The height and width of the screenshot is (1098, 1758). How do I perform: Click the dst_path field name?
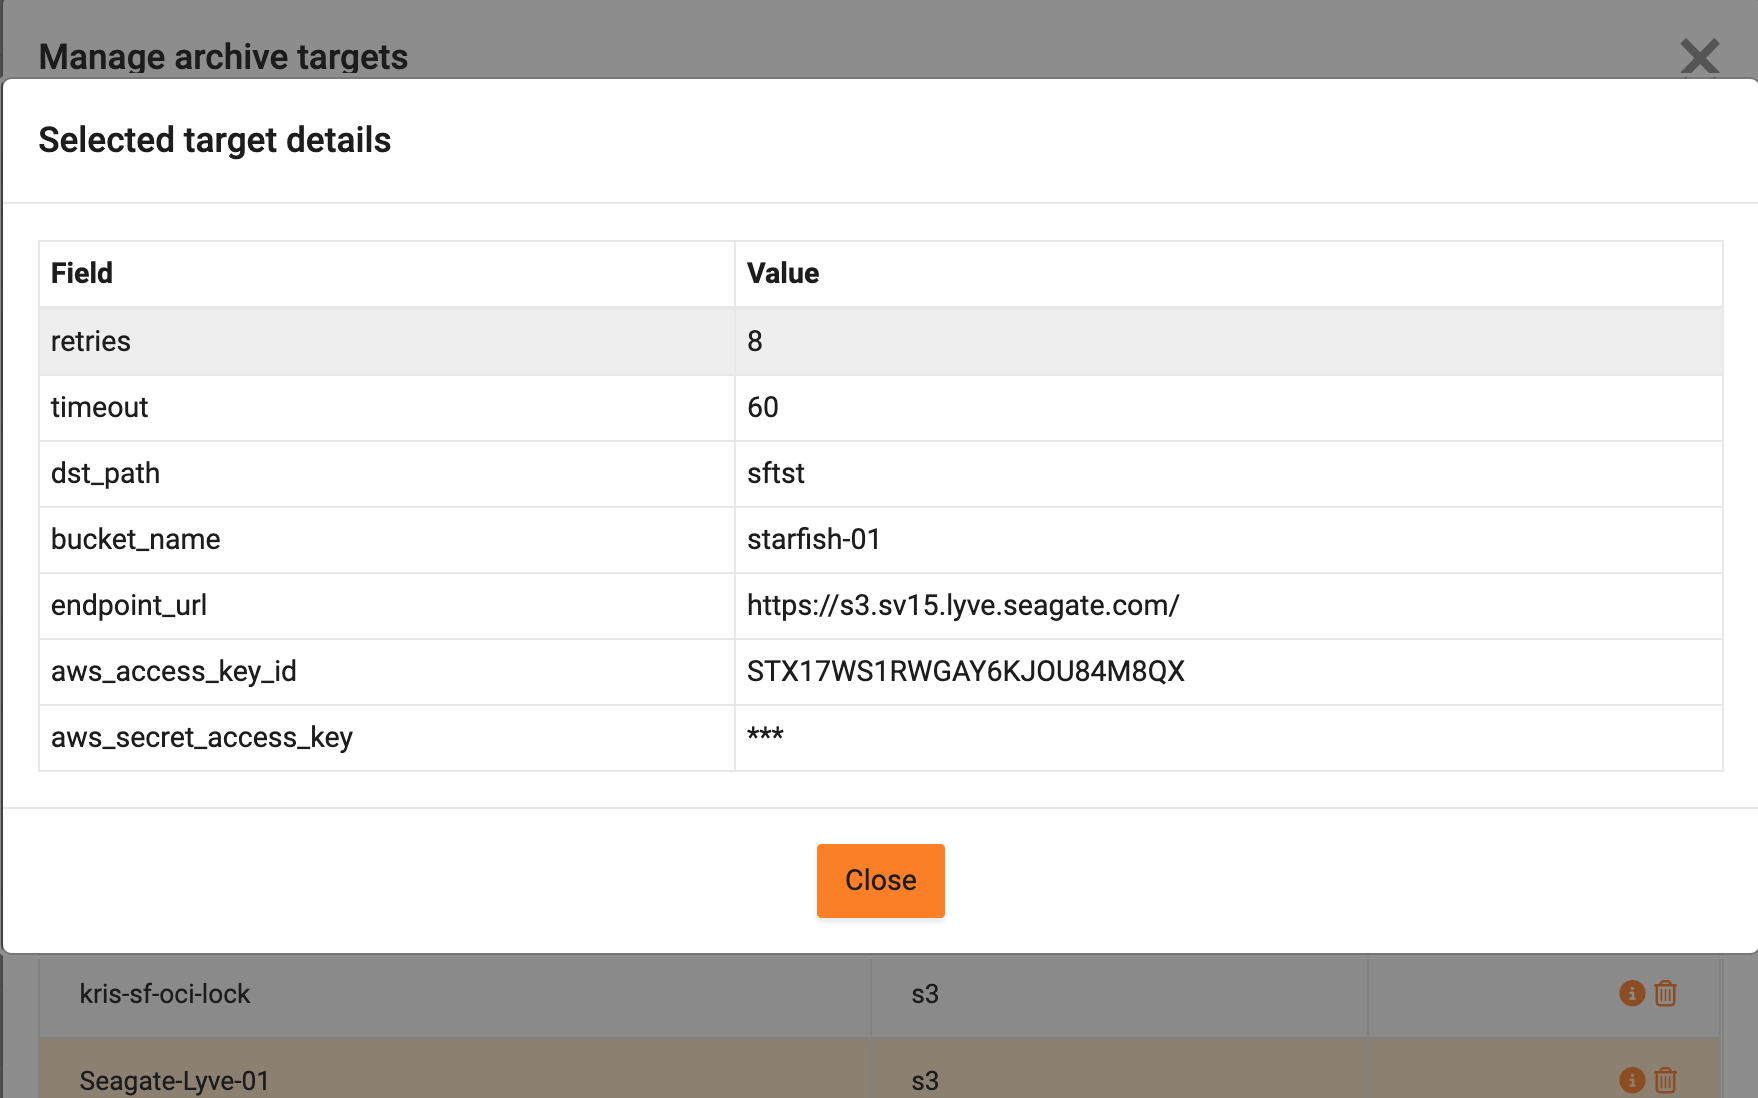coord(105,473)
